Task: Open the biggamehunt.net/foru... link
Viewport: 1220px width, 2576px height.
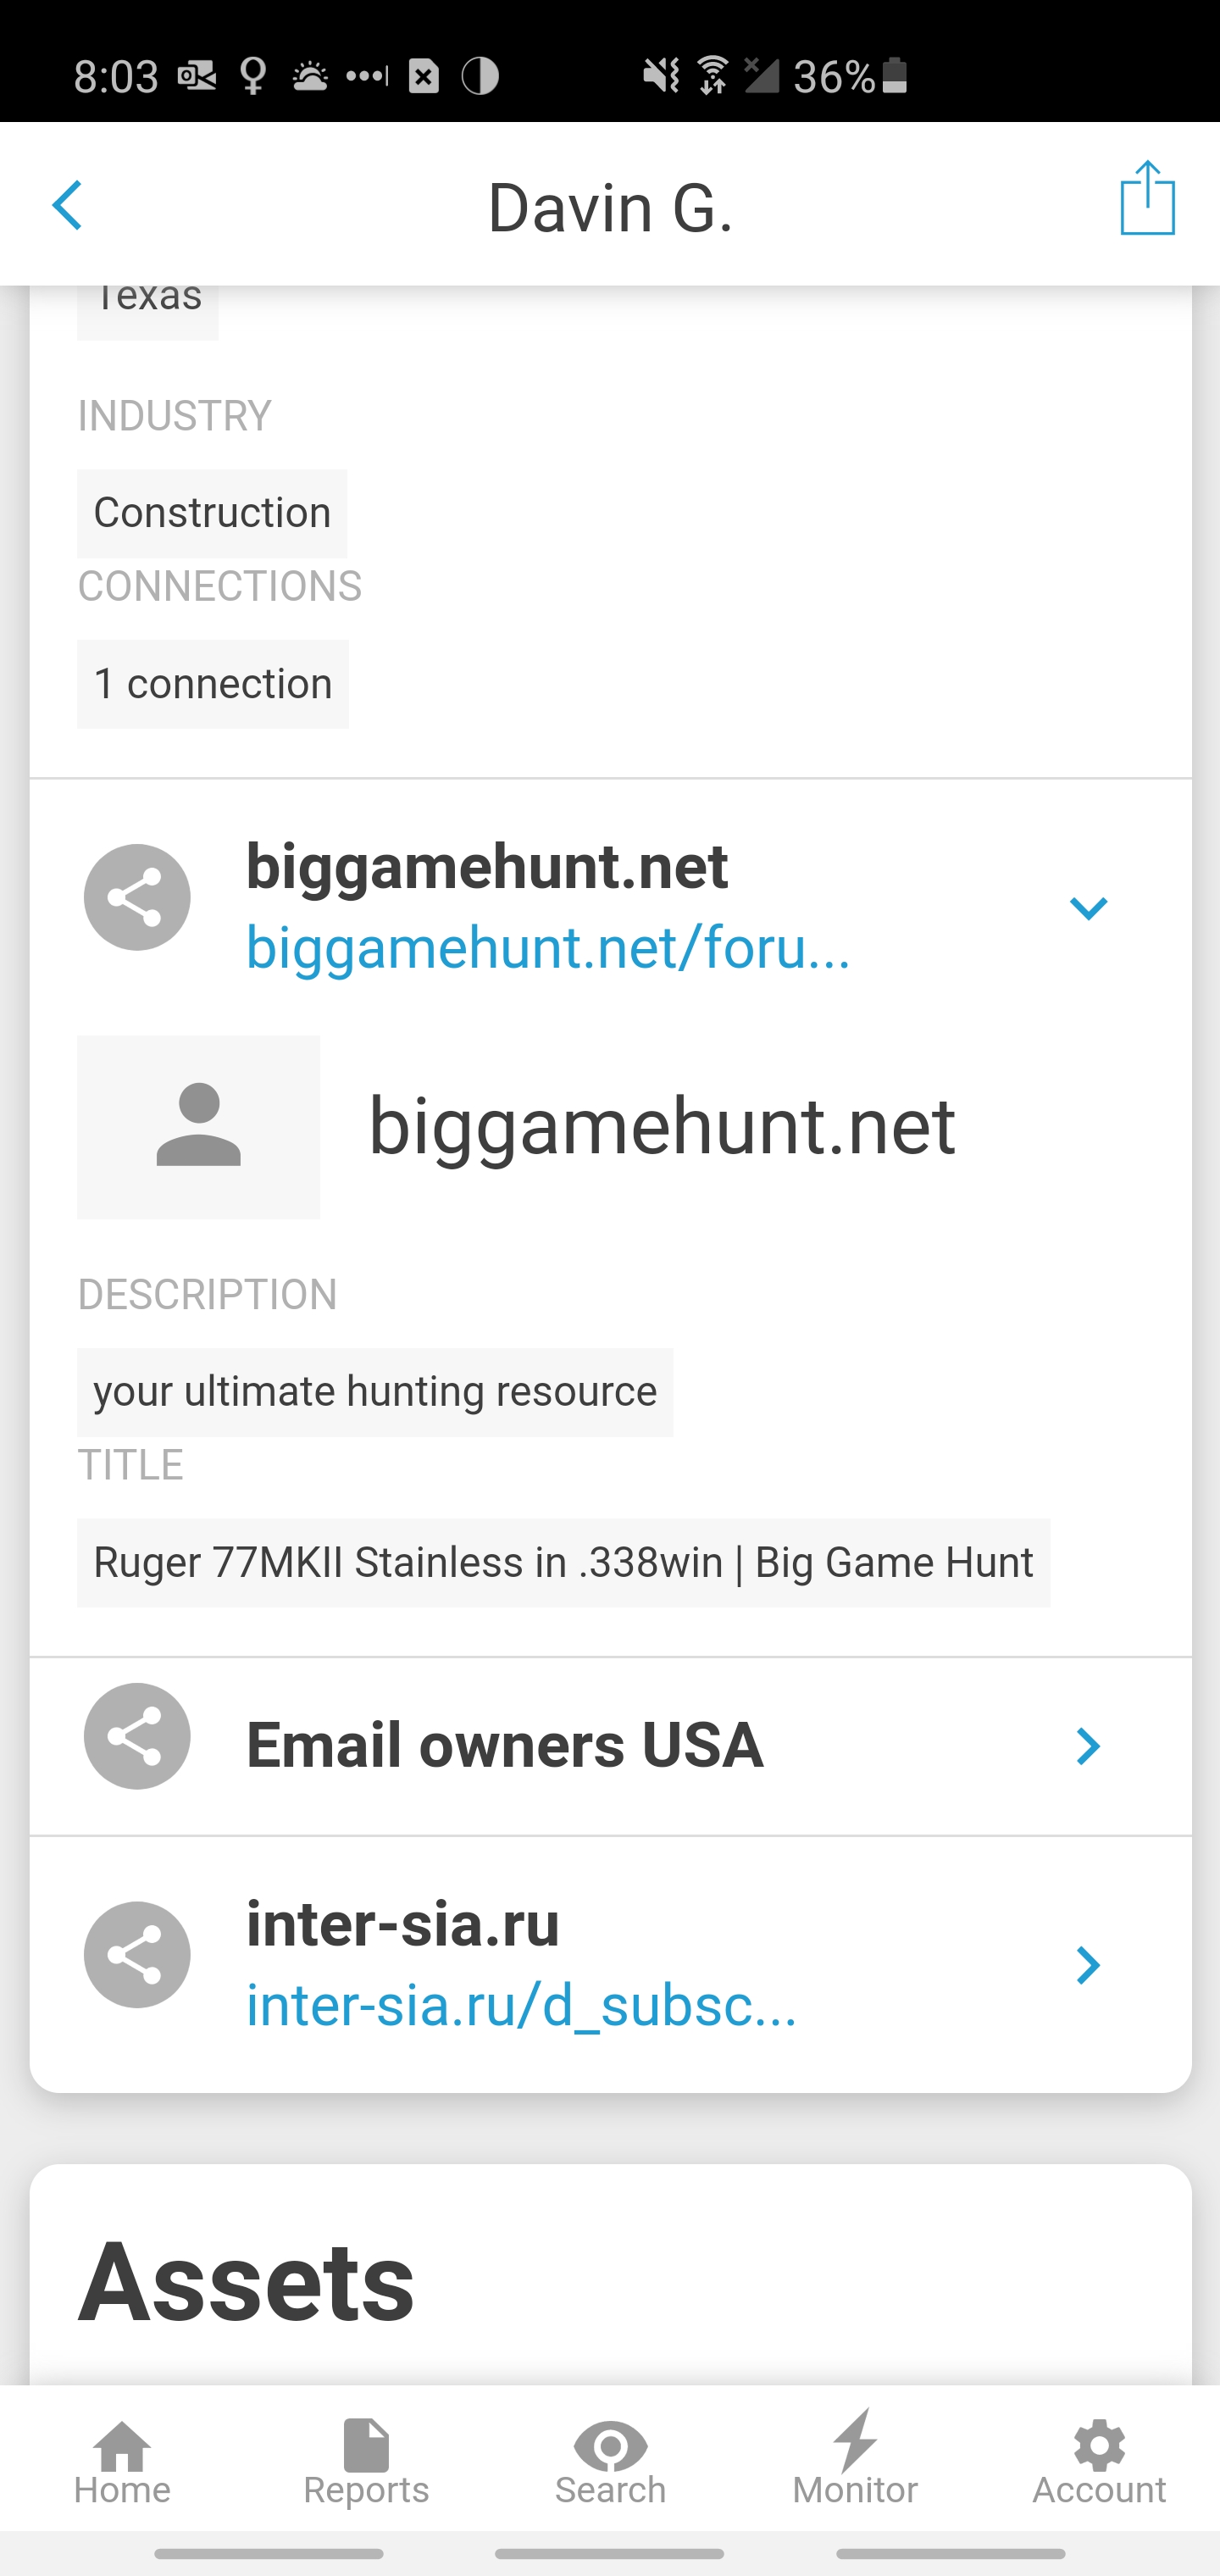Action: [548, 947]
